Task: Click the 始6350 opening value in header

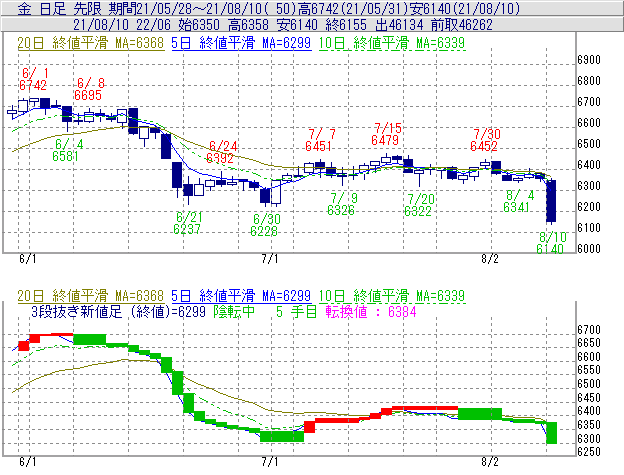Action: (x=199, y=25)
